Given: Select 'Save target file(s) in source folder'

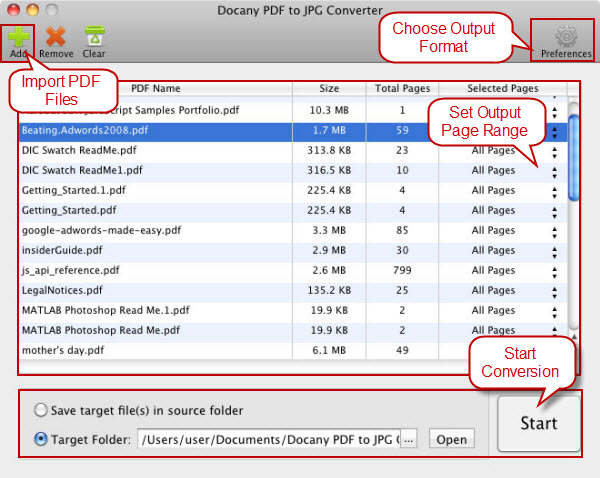Looking at the screenshot, I should point(41,410).
